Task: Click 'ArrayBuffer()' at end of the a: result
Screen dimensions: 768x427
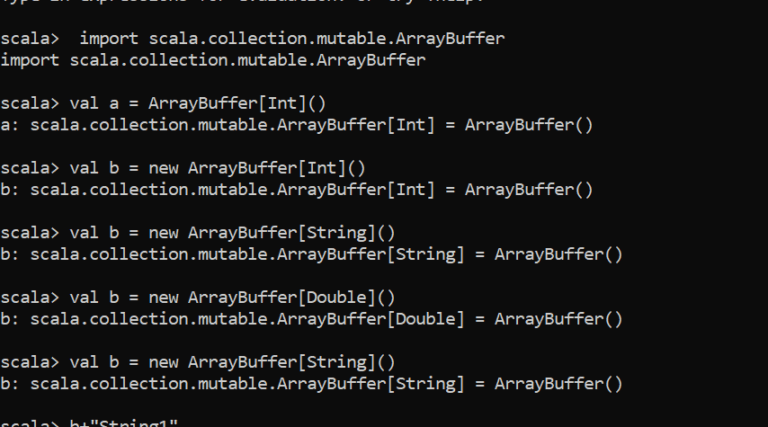Action: click(x=529, y=125)
